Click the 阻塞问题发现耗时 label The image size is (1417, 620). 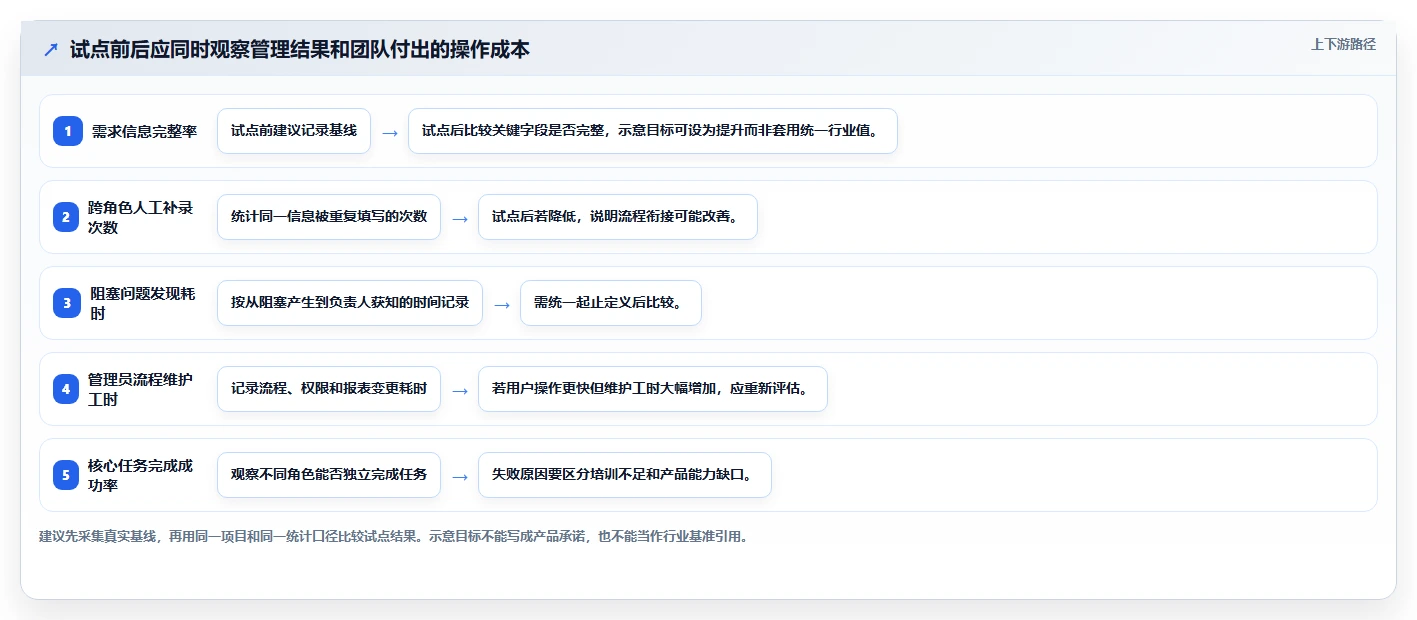coord(143,303)
